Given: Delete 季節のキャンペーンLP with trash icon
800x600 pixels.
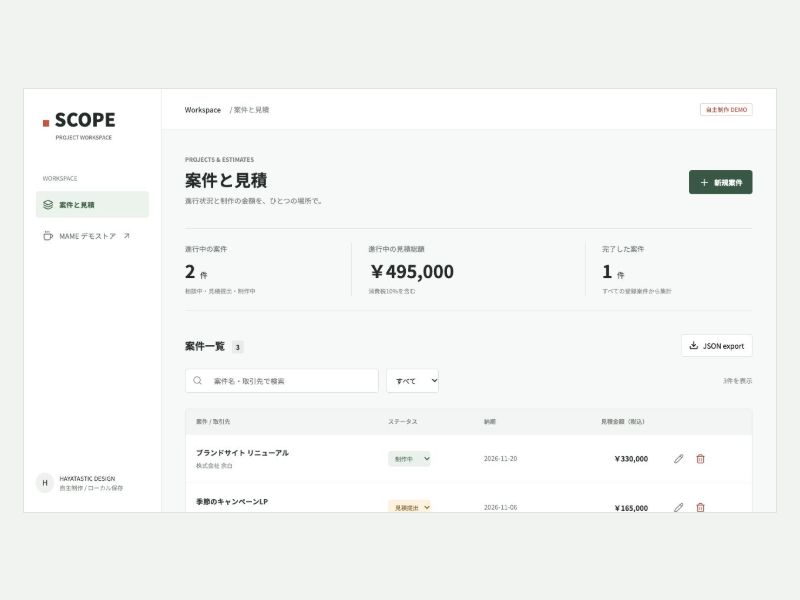Looking at the screenshot, I should tap(701, 507).
